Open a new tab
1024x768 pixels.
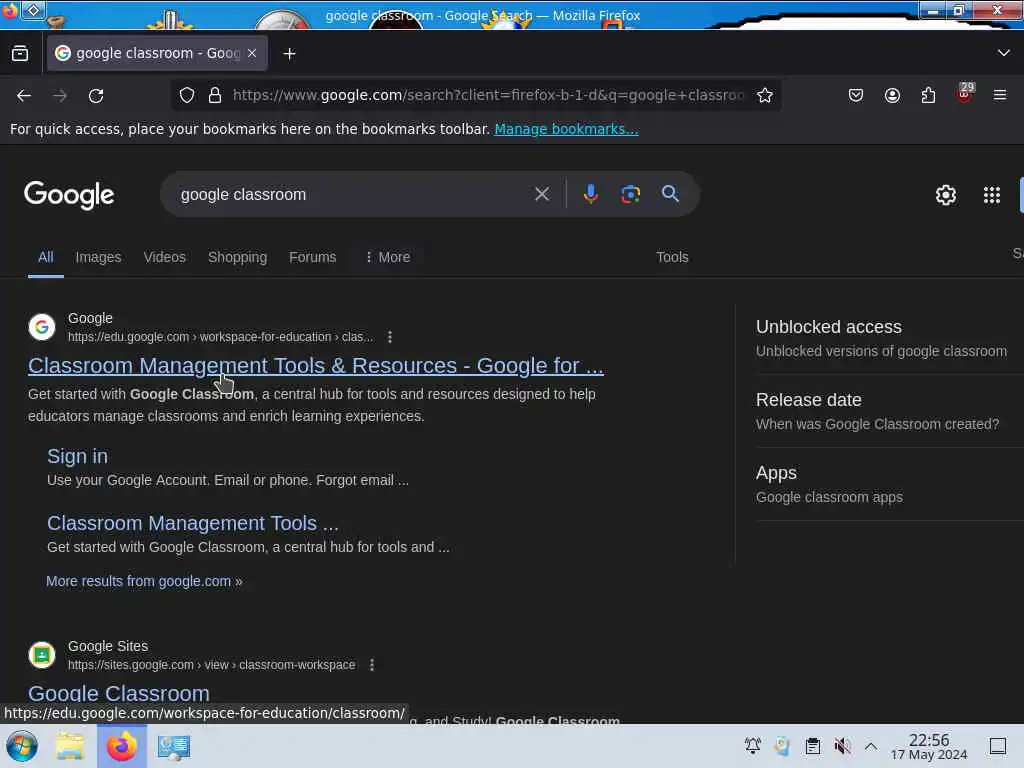click(x=289, y=54)
